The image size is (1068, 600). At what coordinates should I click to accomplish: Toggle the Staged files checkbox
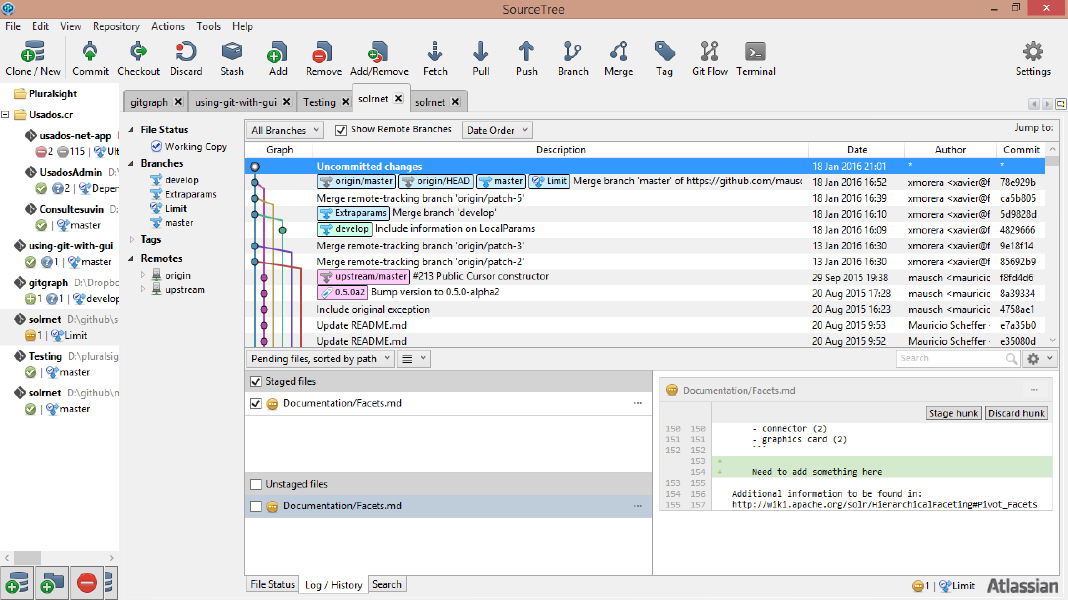256,381
